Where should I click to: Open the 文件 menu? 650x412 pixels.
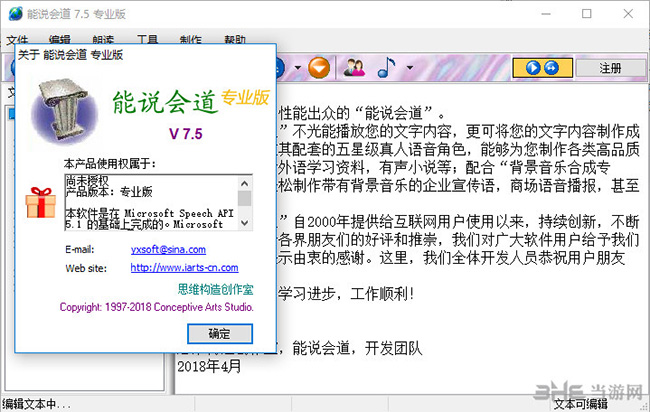(x=17, y=40)
